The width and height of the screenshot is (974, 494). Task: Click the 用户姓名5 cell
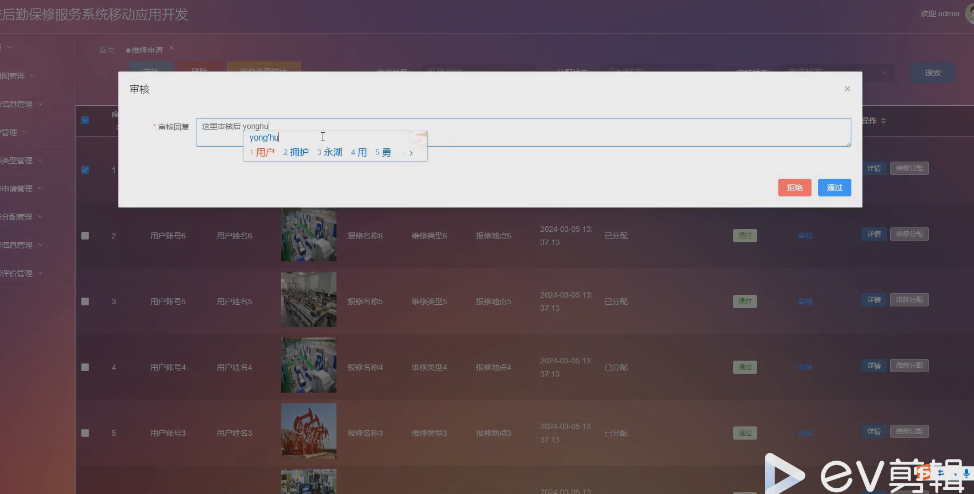[x=234, y=301]
